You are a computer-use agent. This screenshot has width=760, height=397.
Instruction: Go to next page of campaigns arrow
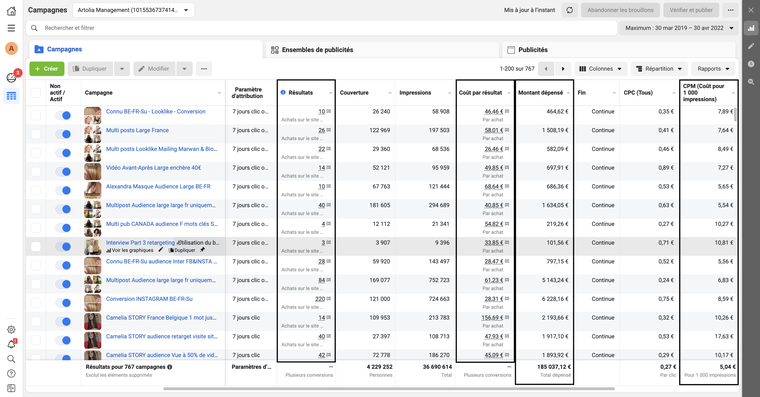(x=563, y=69)
